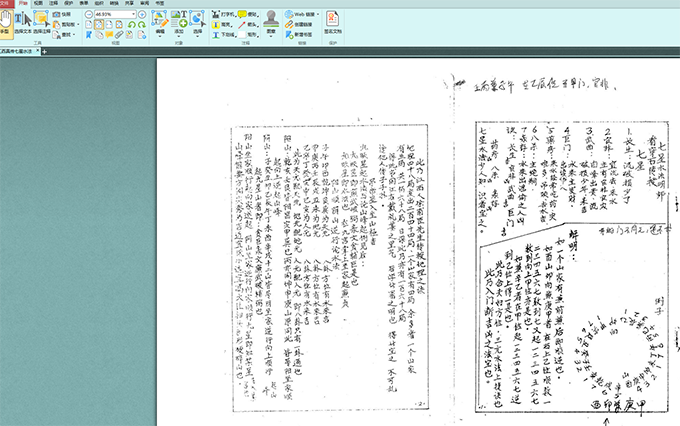Zoom out with the minus button

click(x=88, y=14)
